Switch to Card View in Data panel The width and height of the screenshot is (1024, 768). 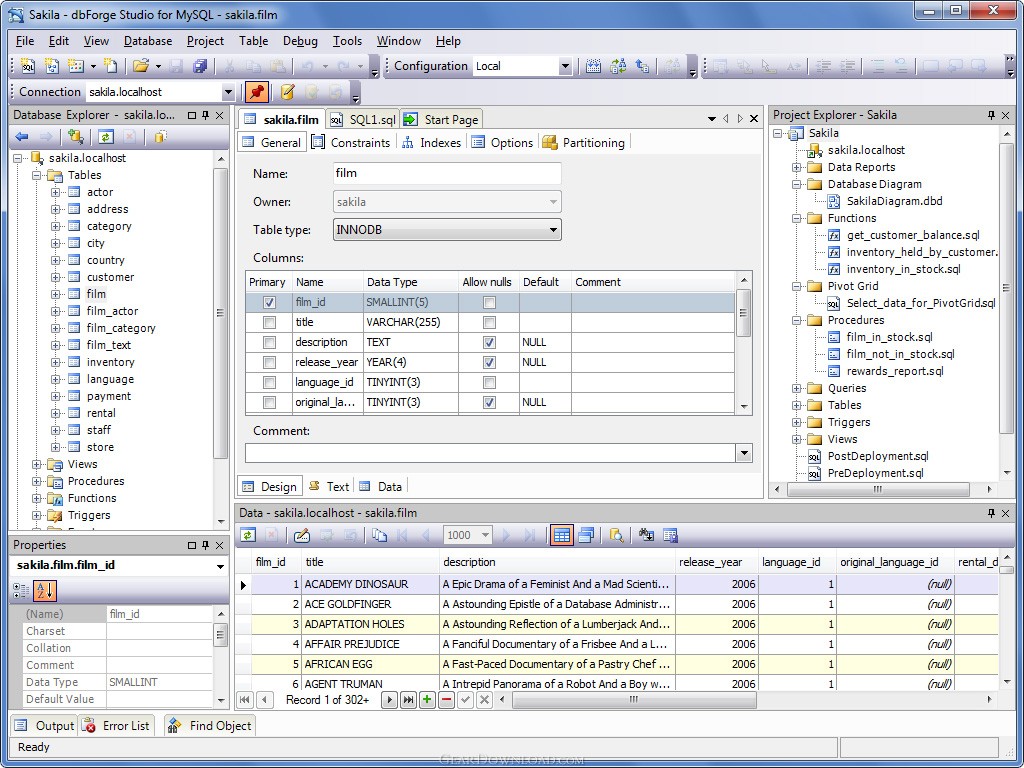click(586, 536)
